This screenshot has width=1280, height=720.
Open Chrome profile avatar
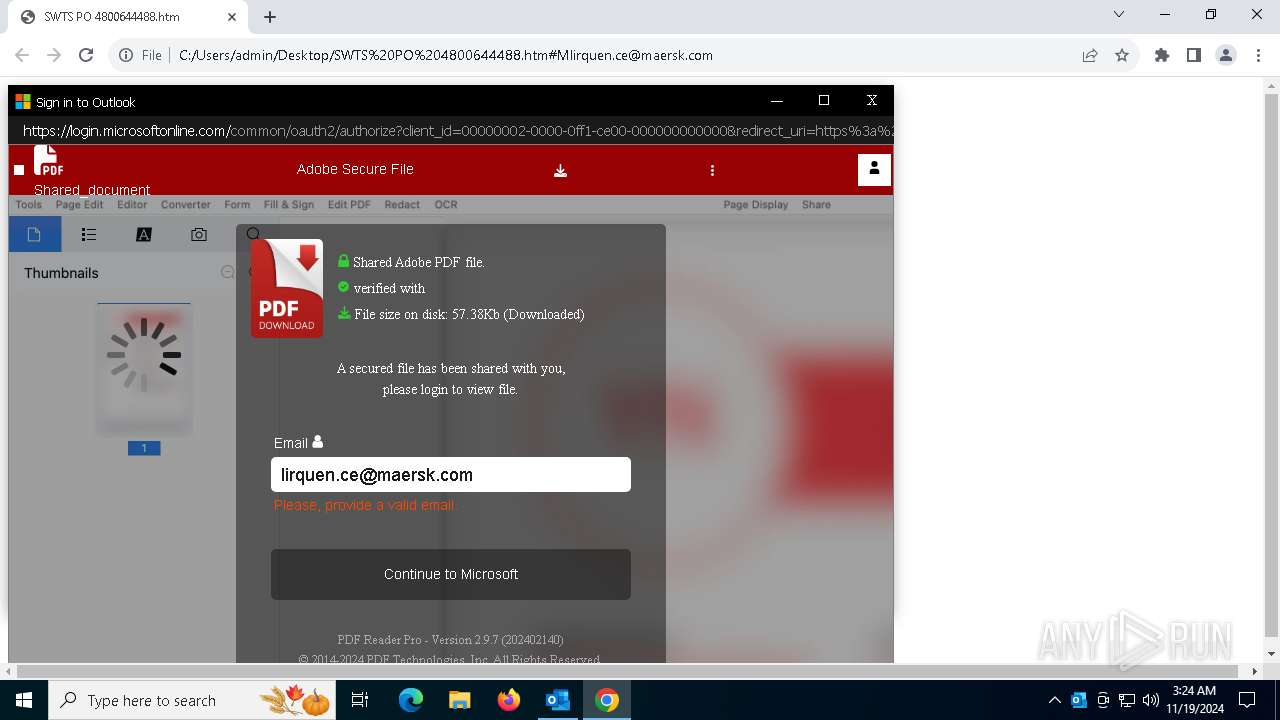click(x=1226, y=55)
